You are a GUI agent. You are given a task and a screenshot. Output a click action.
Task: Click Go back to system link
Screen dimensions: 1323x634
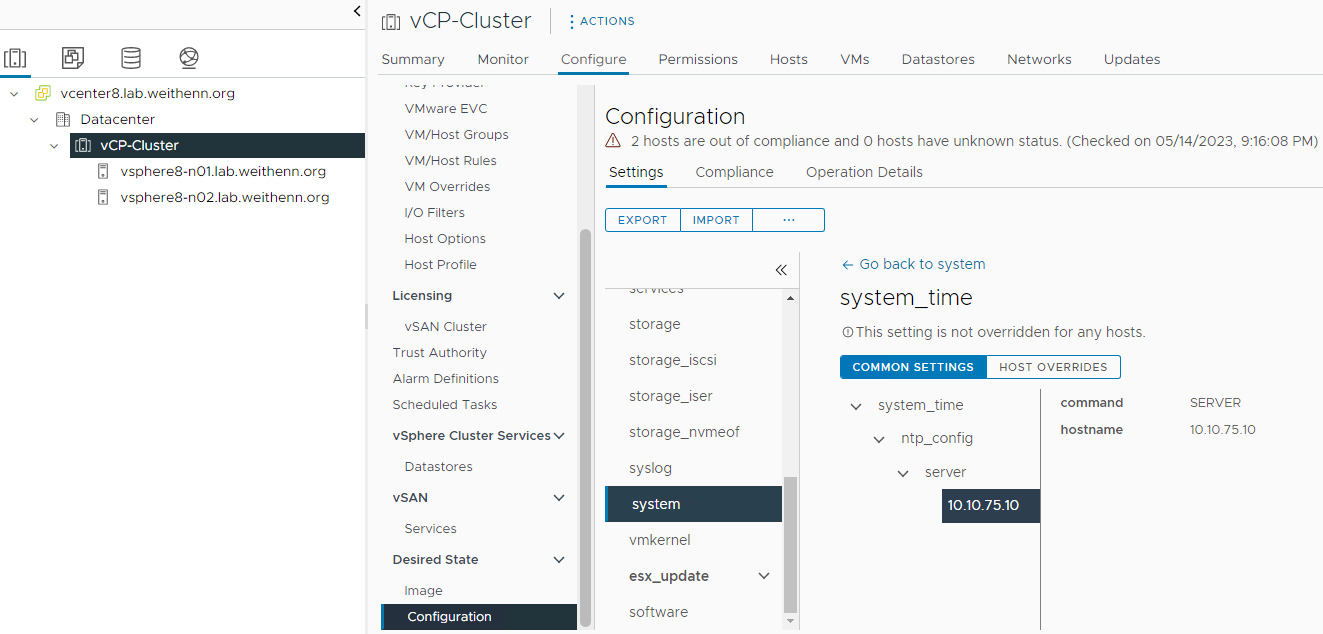913,264
